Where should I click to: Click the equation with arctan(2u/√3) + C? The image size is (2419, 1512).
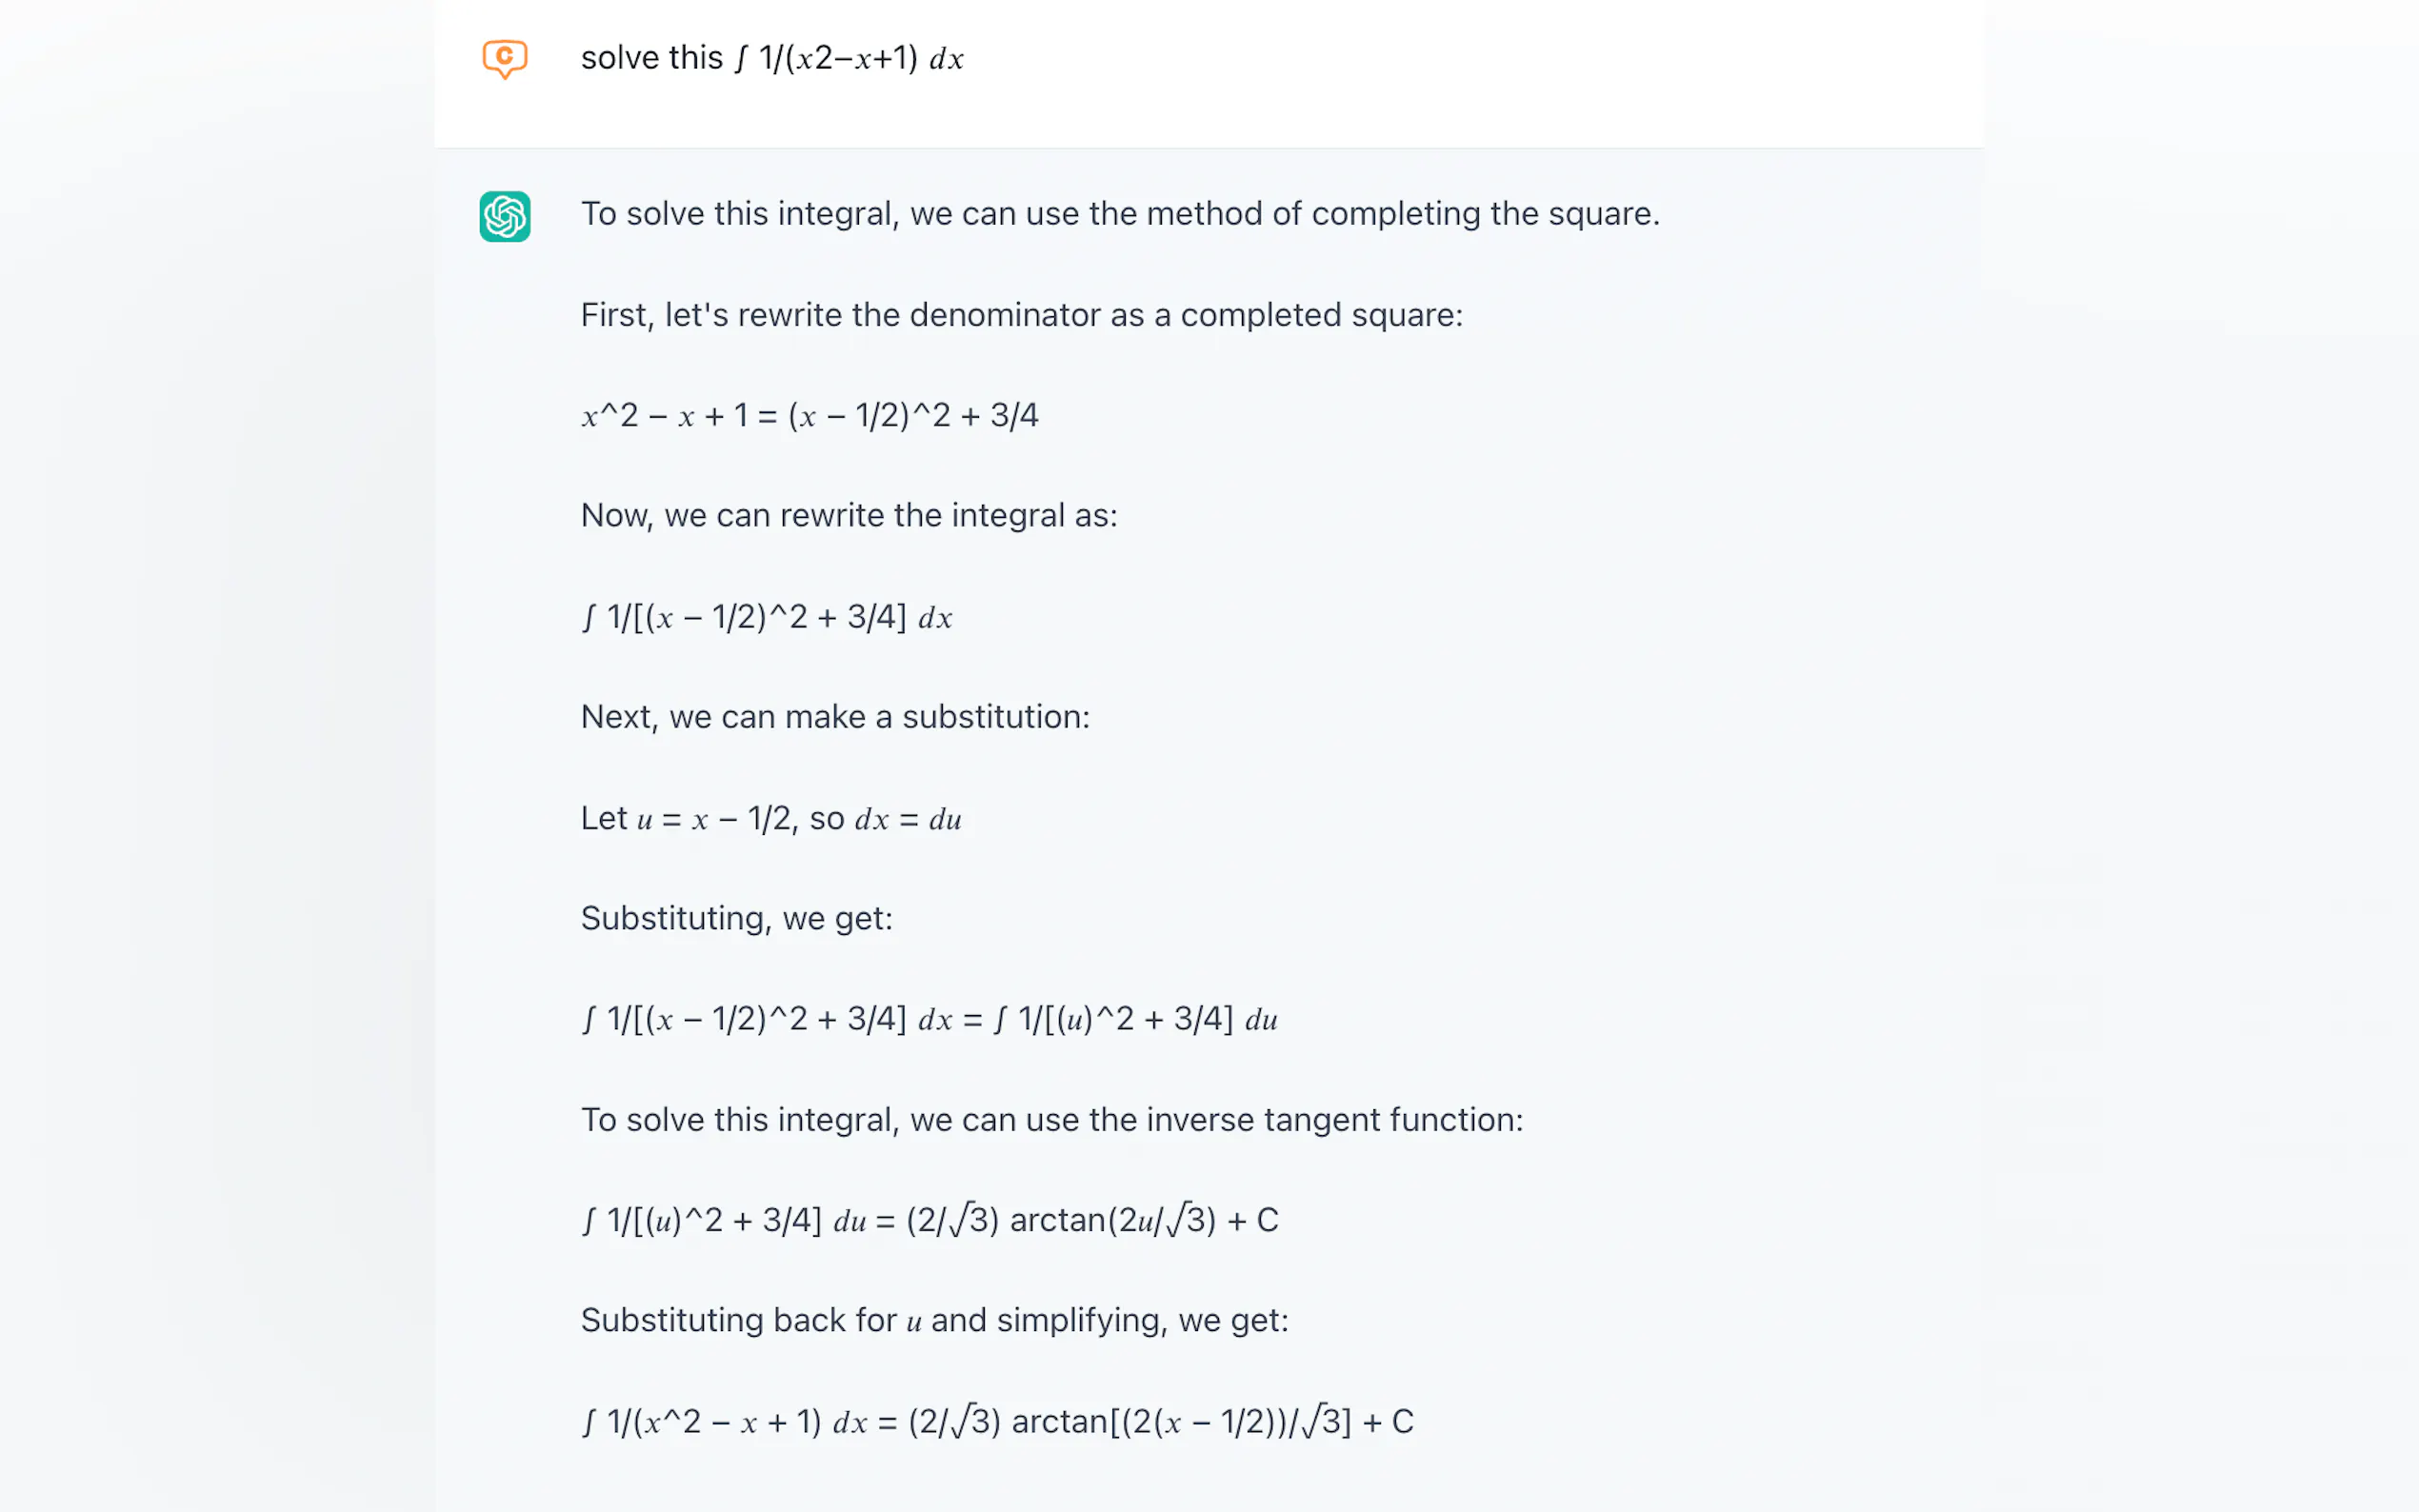tap(929, 1221)
